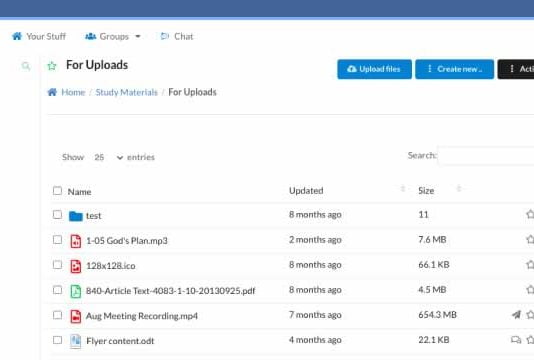The height and width of the screenshot is (360, 534).
Task: Click the Flyer content.odt document icon
Action: [76, 341]
